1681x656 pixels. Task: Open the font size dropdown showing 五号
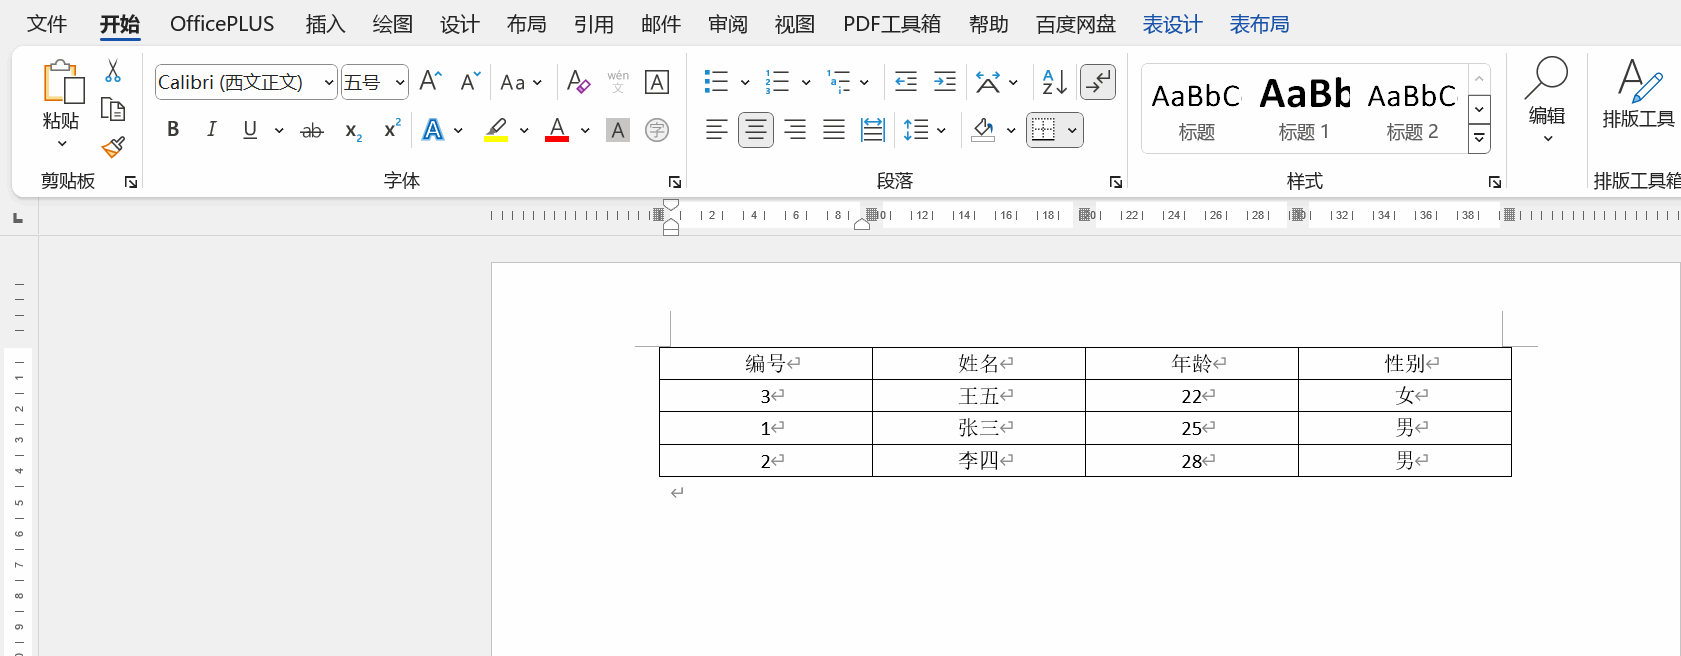coord(399,82)
